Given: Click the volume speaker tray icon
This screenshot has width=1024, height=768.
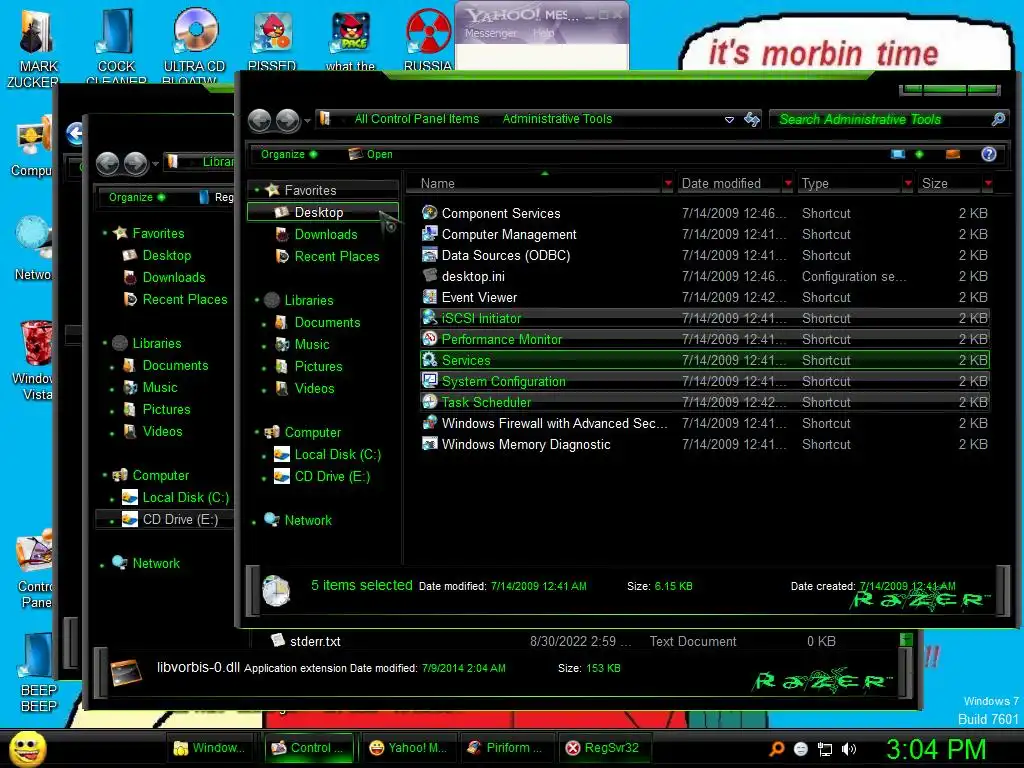Looking at the screenshot, I should (848, 749).
